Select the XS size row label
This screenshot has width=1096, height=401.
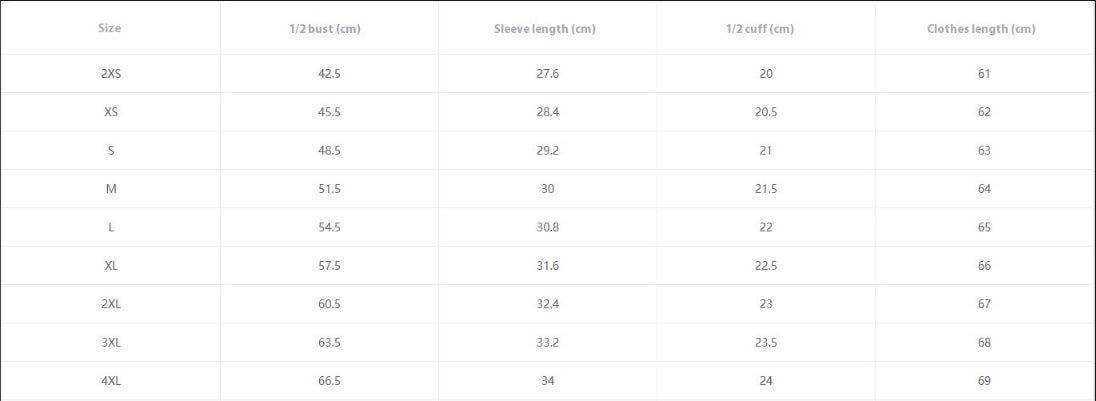coord(110,112)
